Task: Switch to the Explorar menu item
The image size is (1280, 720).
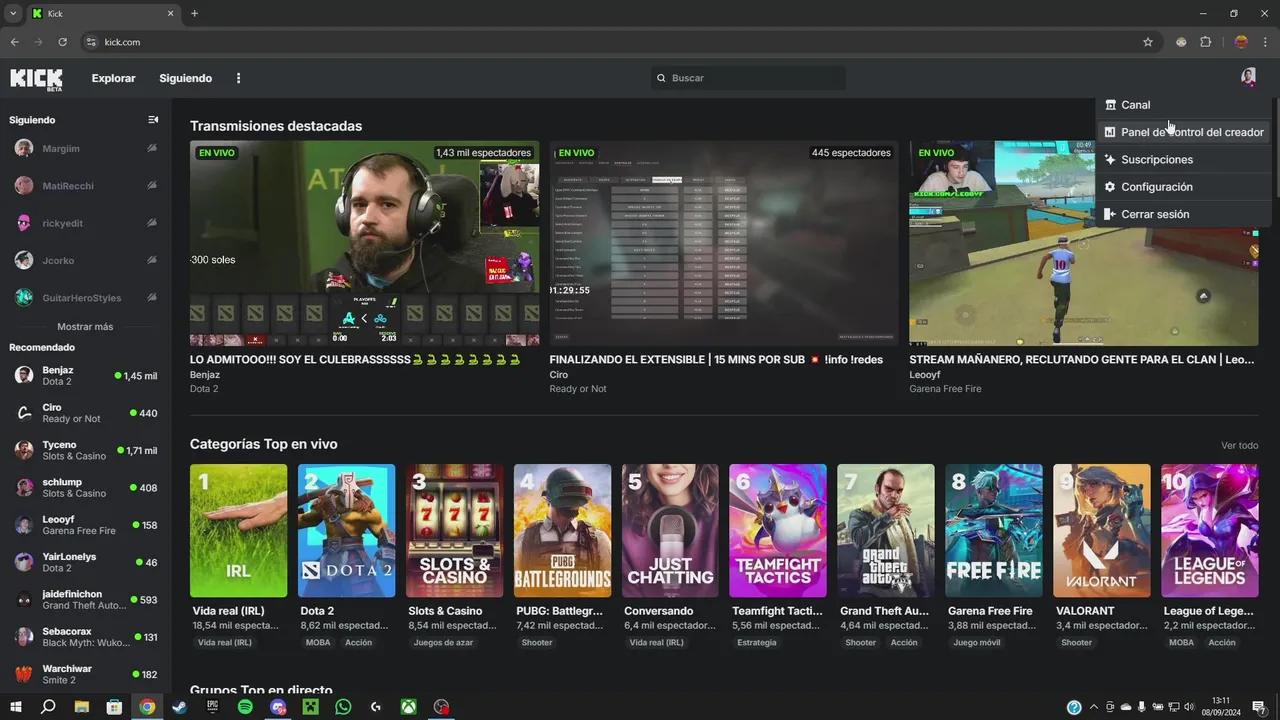Action: (x=113, y=78)
